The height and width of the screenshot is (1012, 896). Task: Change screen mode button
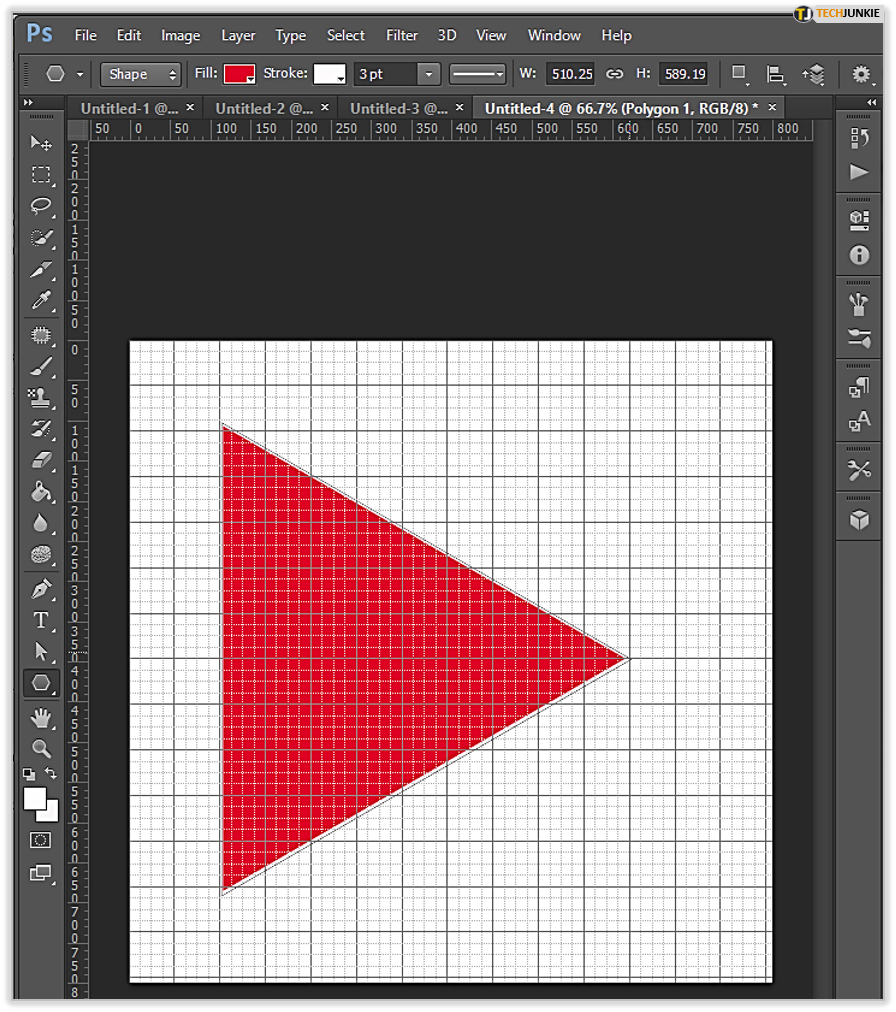41,873
